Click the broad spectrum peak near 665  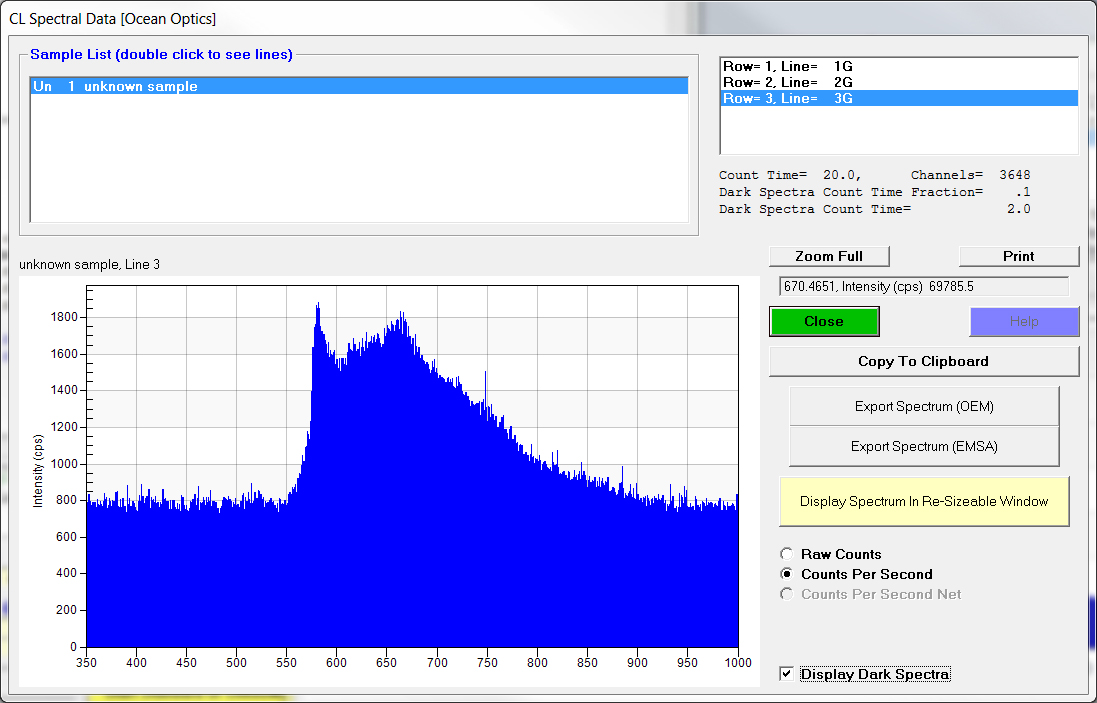402,320
